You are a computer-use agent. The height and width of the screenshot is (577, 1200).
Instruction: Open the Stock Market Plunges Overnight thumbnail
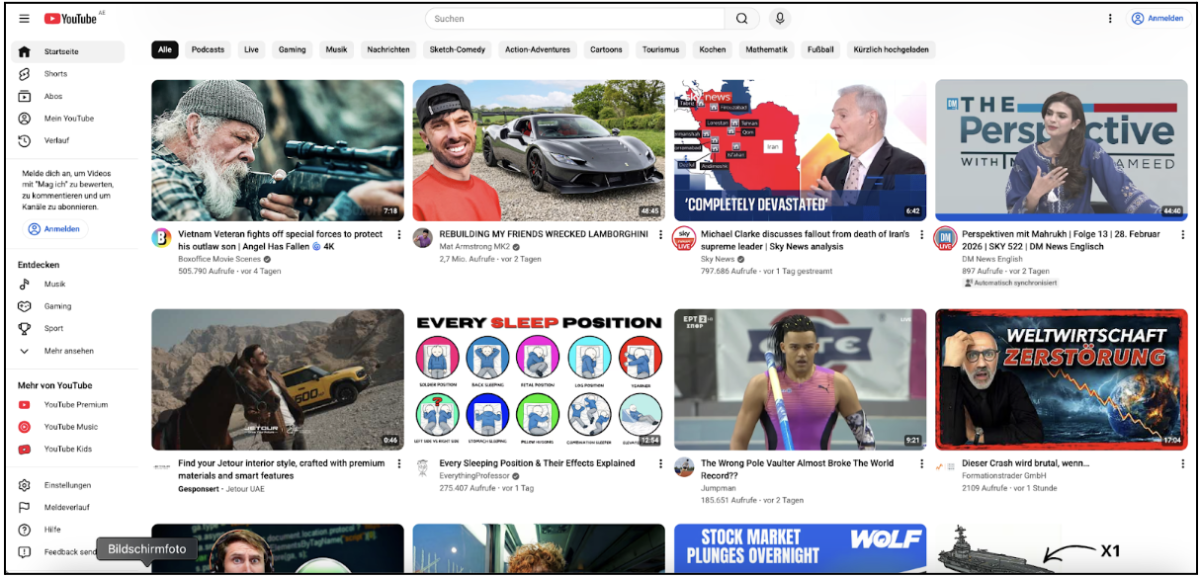coord(800,548)
